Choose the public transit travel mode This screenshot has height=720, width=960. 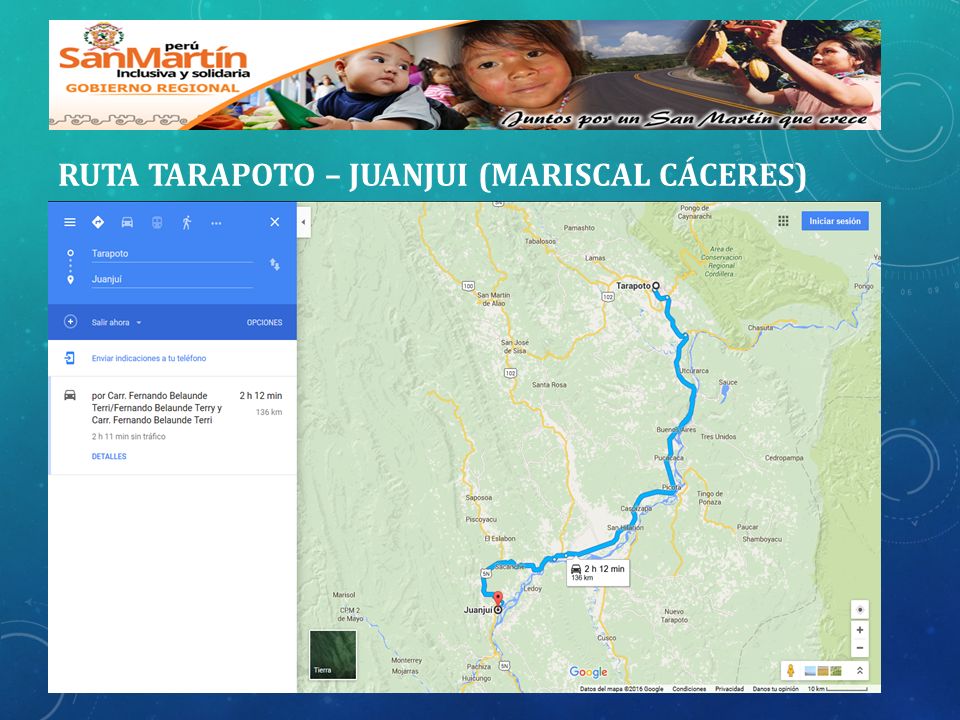157,222
